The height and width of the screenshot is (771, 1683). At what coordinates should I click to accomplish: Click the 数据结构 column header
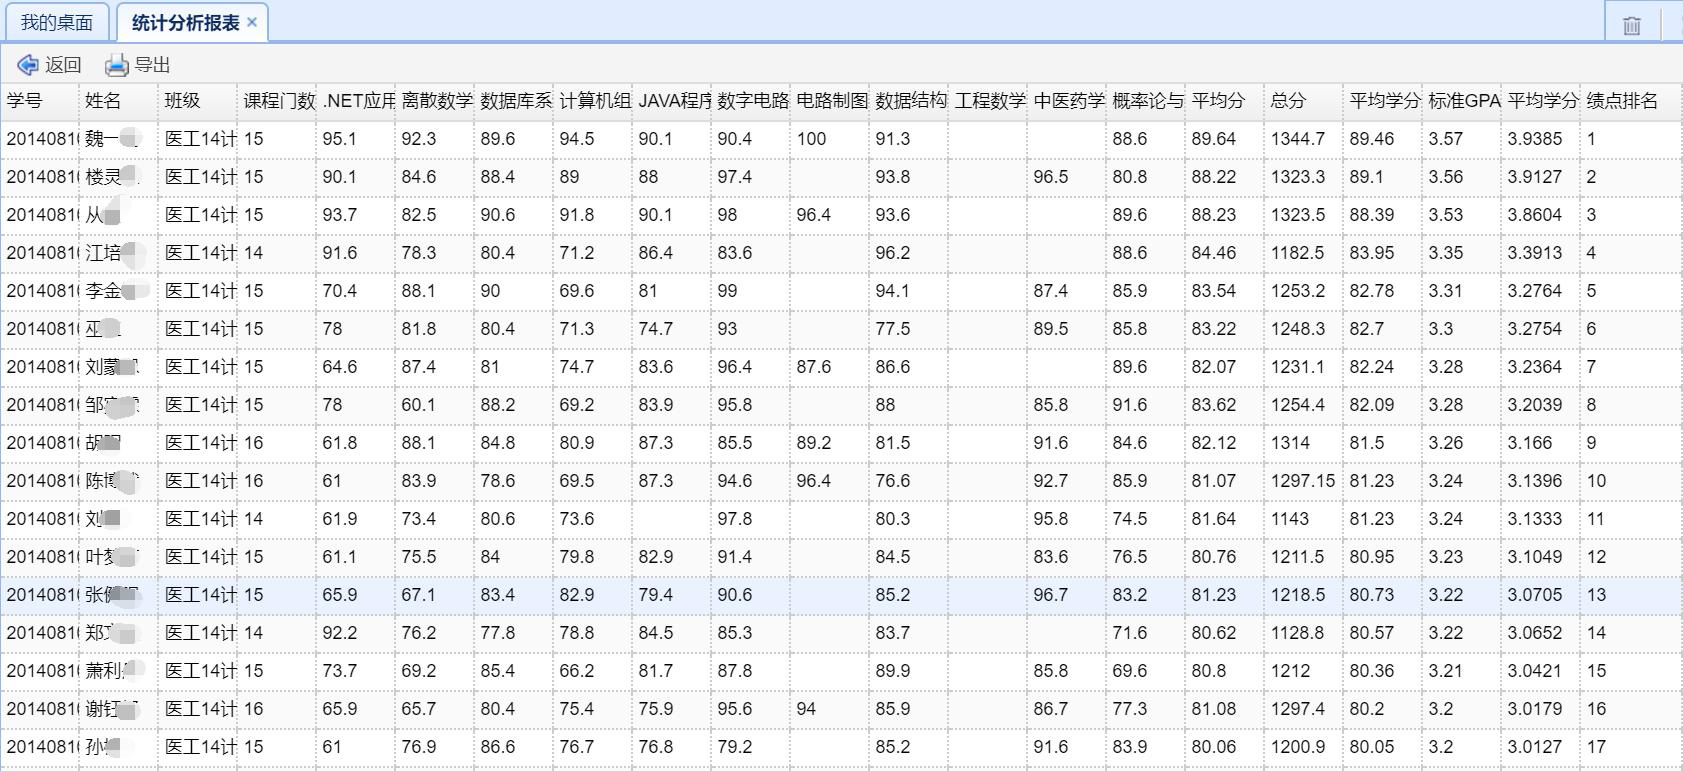909,101
